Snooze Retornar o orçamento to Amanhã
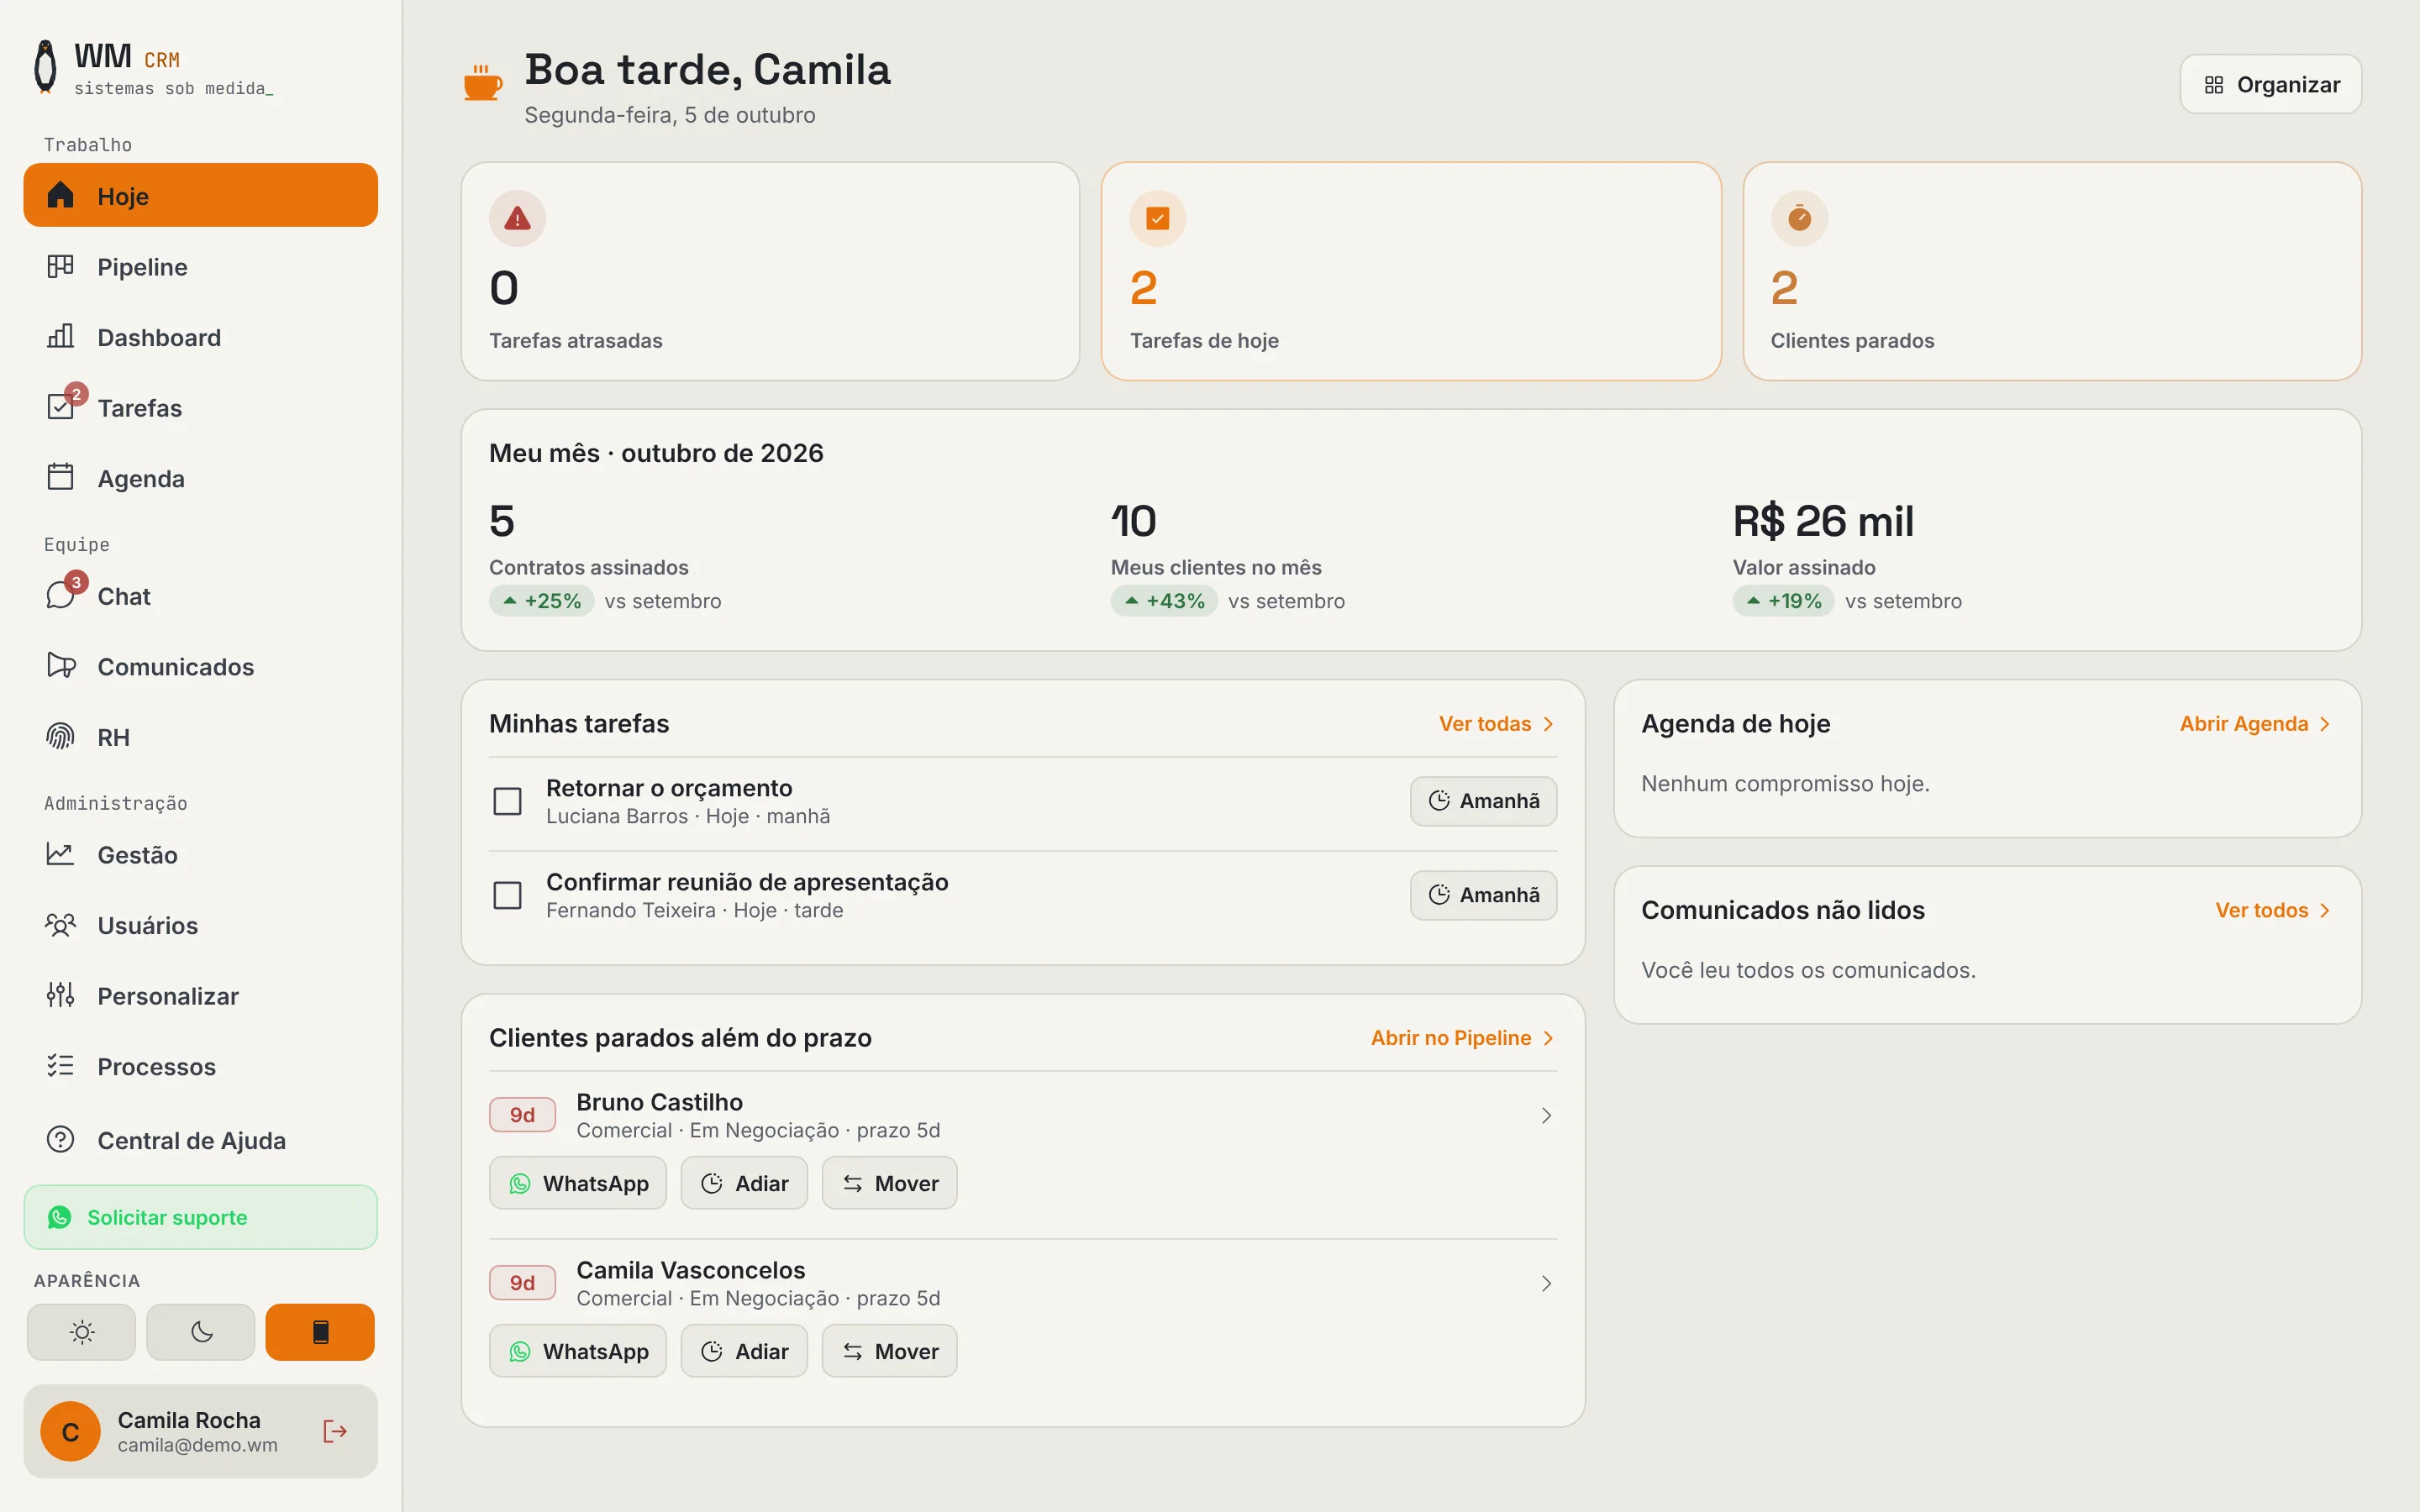 (1483, 801)
